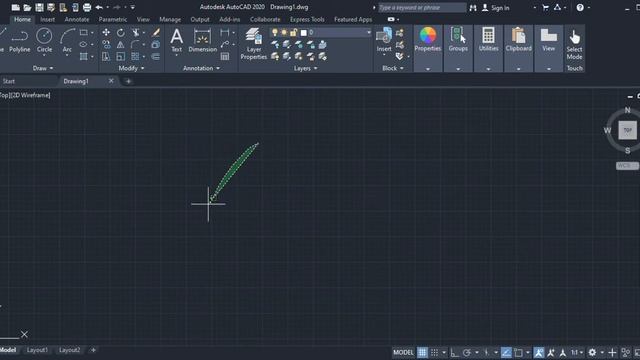Open annotation scale 1:1 dropdown

577,352
